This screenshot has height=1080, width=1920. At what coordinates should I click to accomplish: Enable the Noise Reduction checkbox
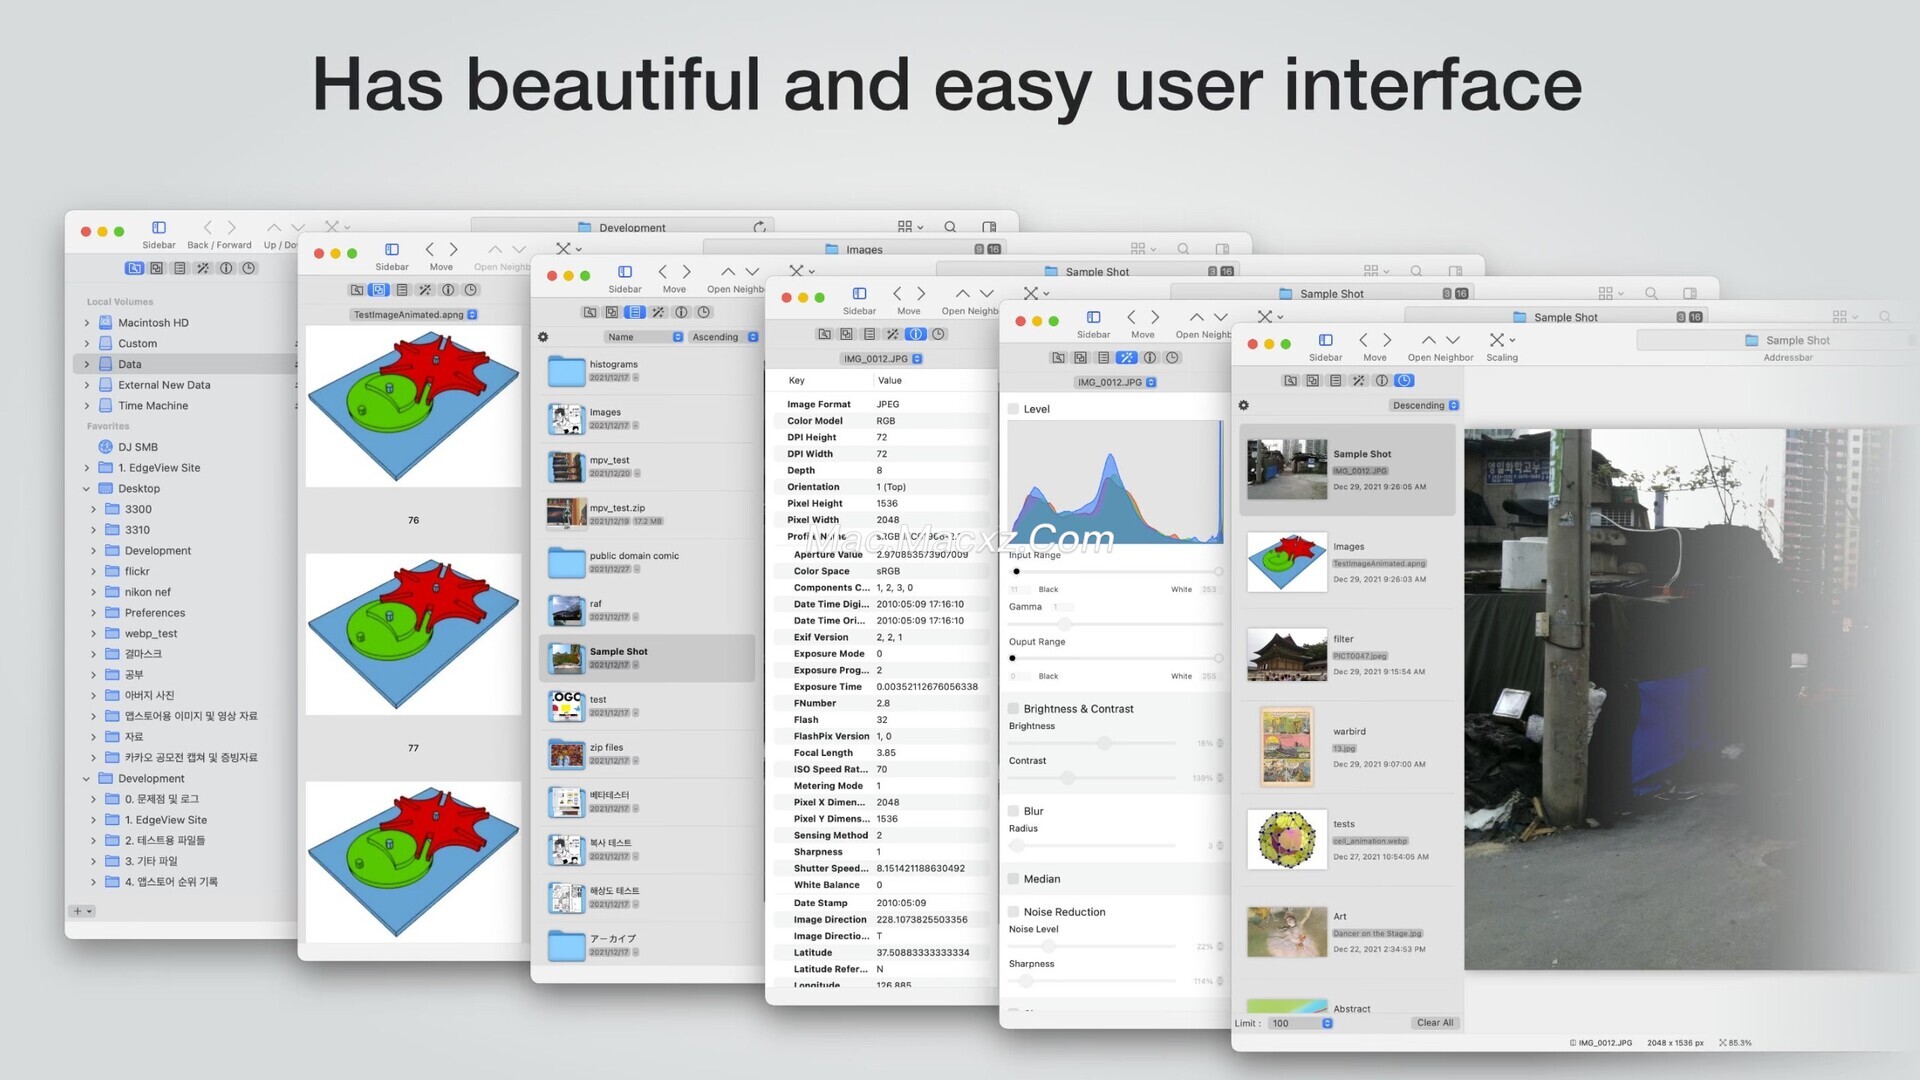[x=1013, y=912]
